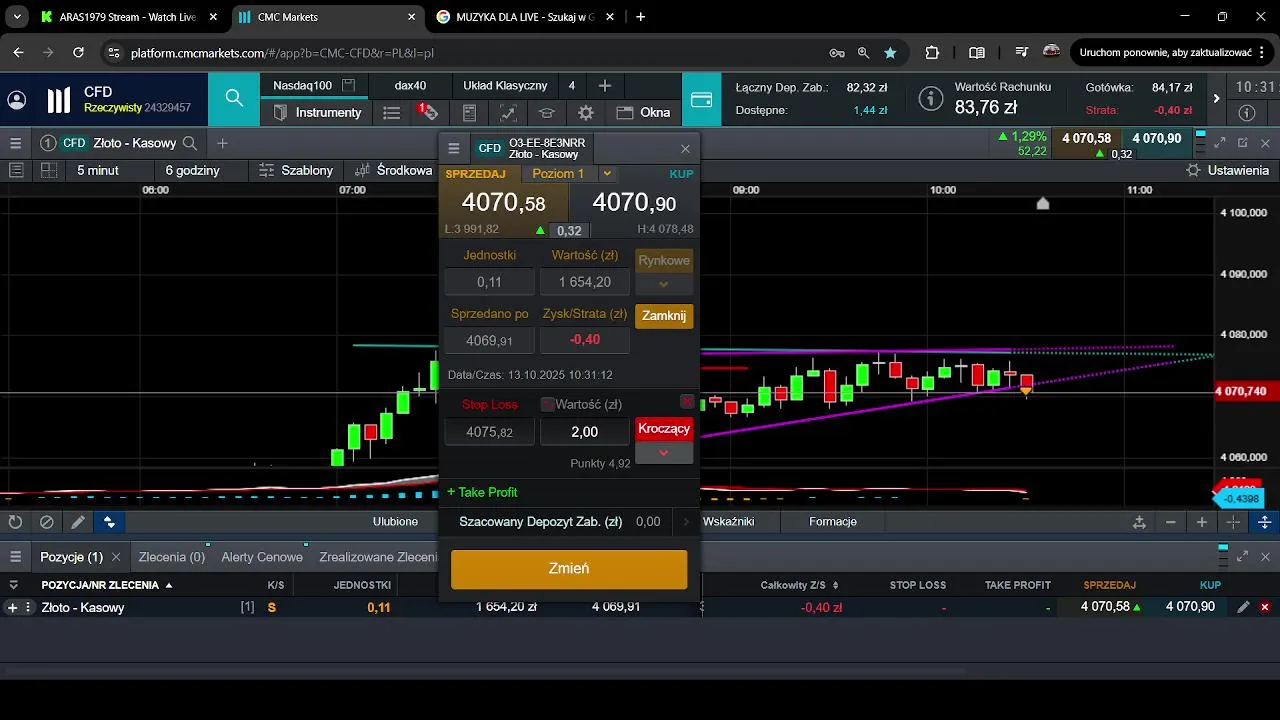The width and height of the screenshot is (1280, 720).
Task: Open the 6 godziny time range selector
Action: [x=192, y=170]
